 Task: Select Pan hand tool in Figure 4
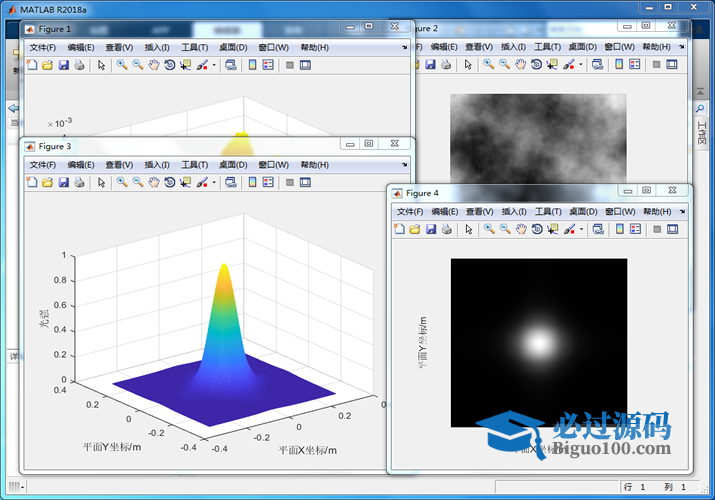click(521, 229)
